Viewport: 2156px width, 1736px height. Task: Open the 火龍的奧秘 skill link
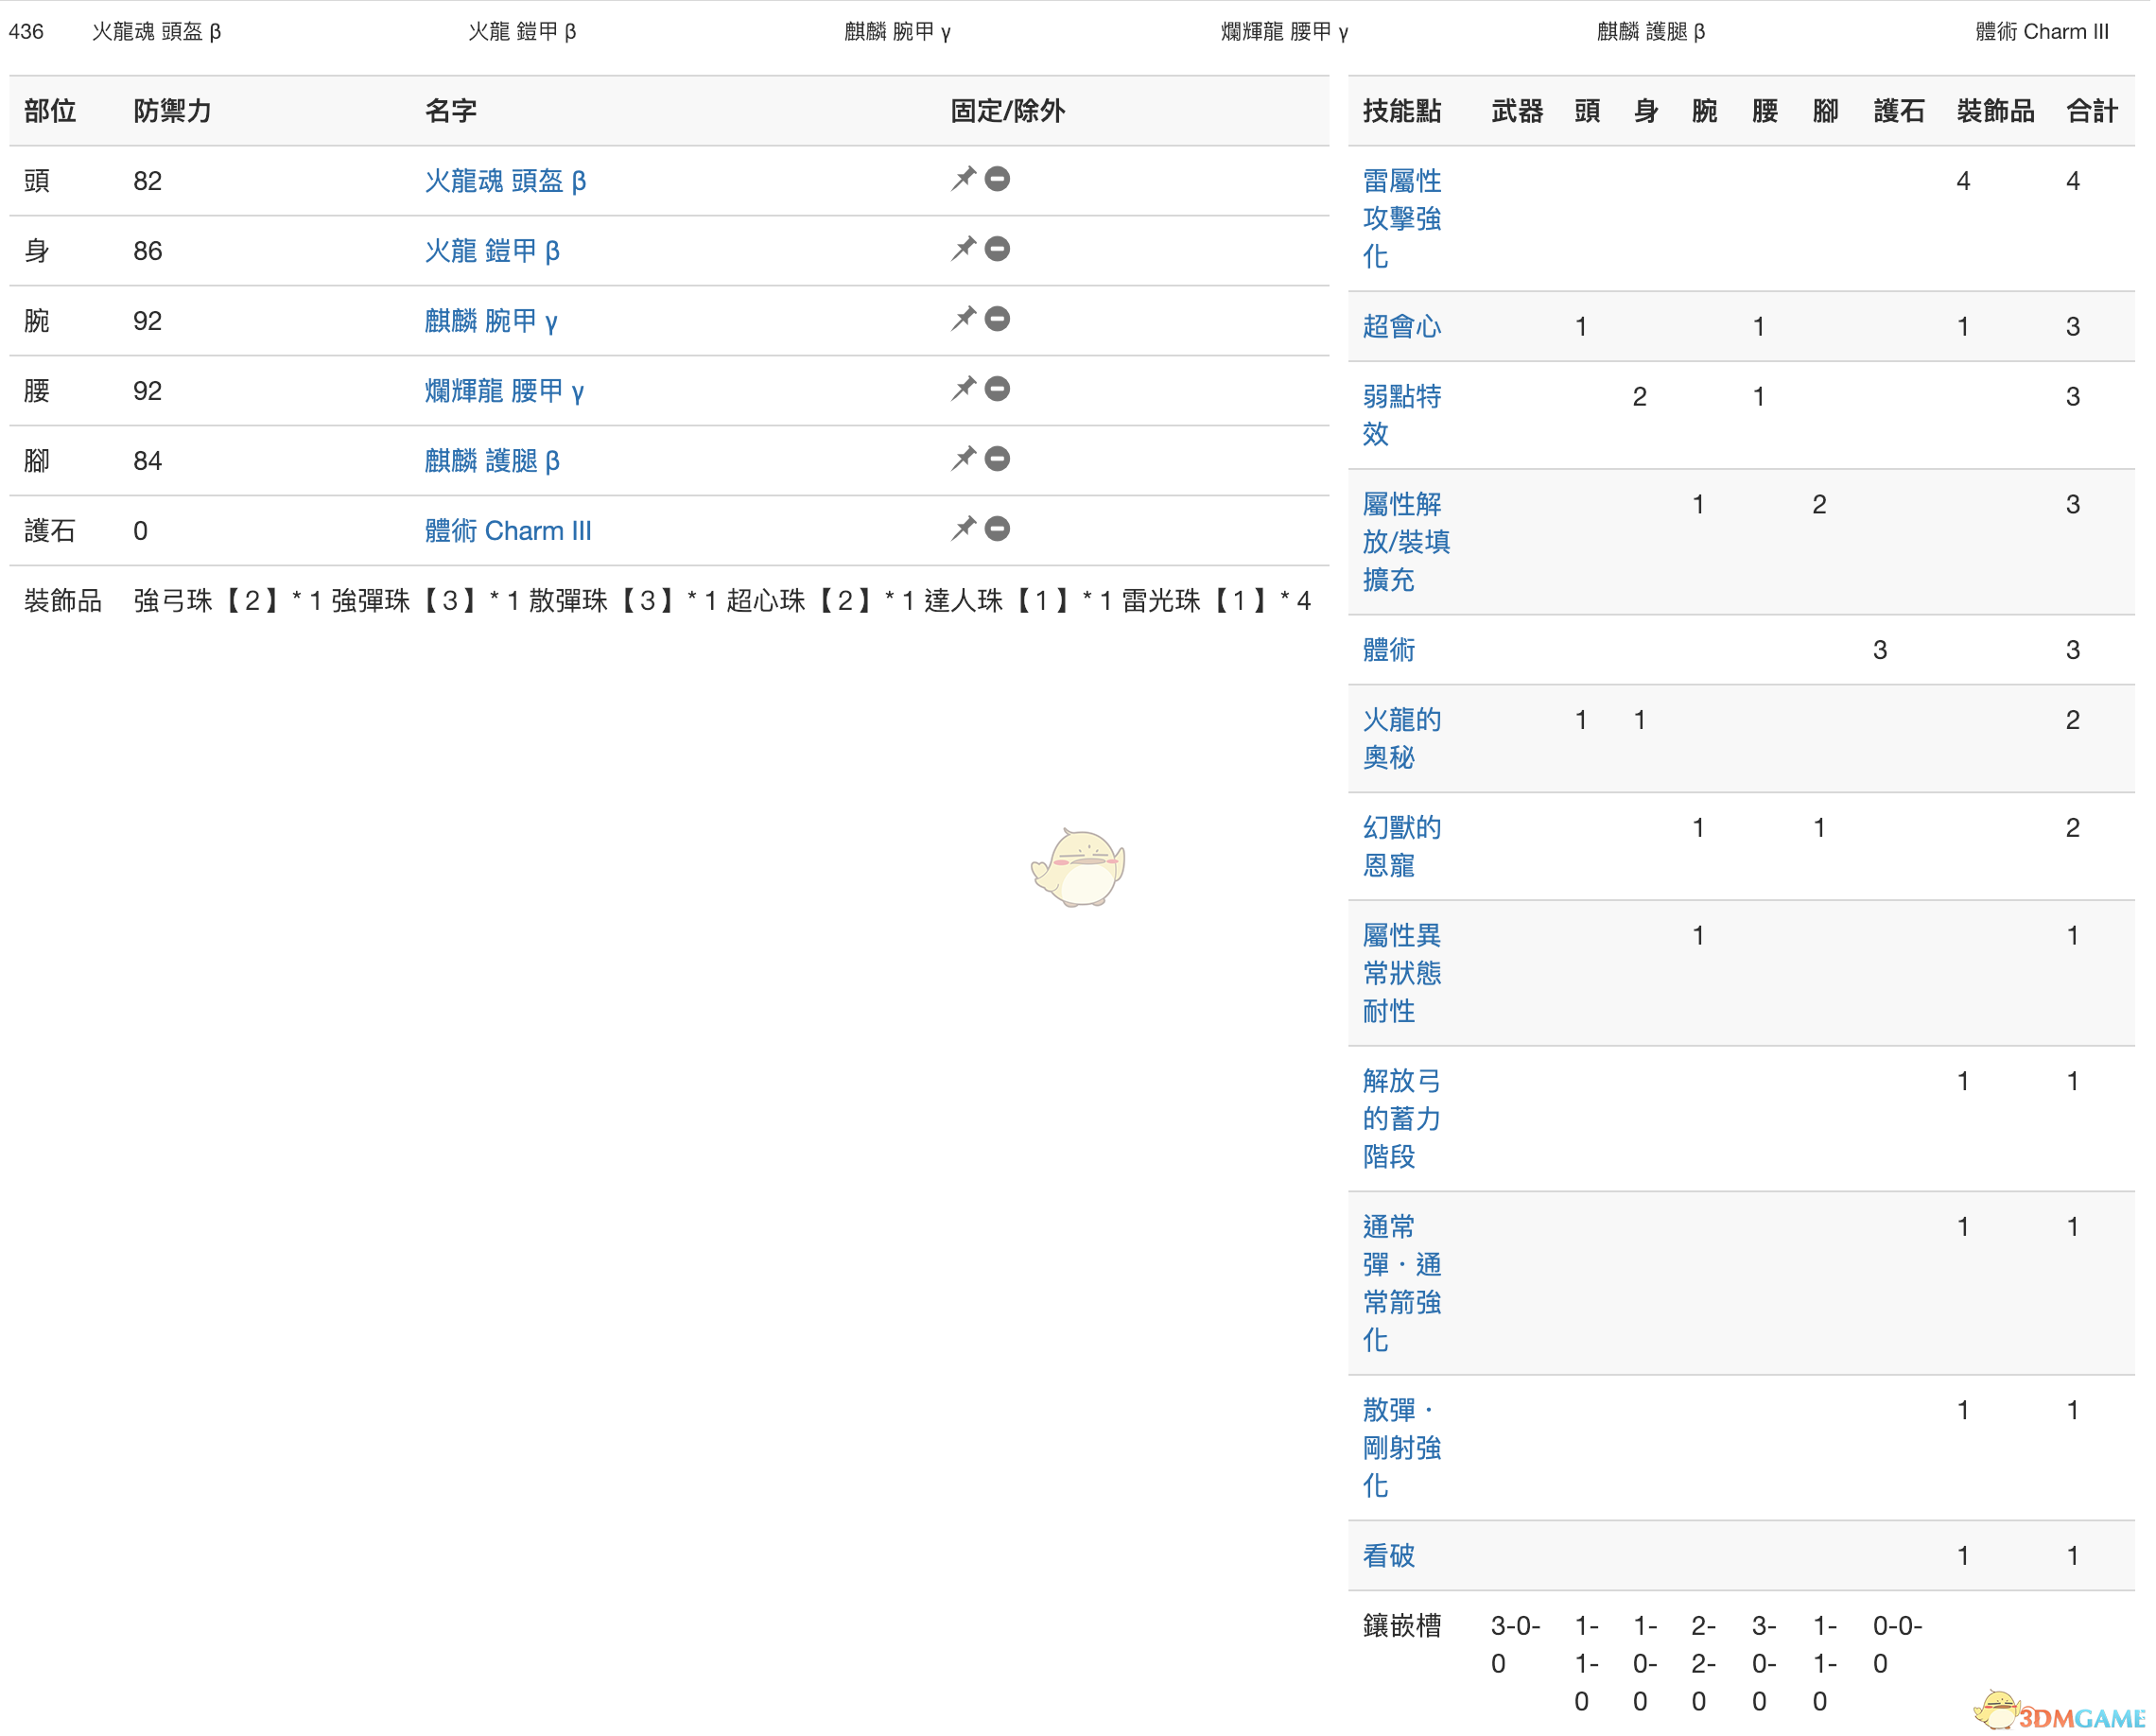tap(1402, 739)
